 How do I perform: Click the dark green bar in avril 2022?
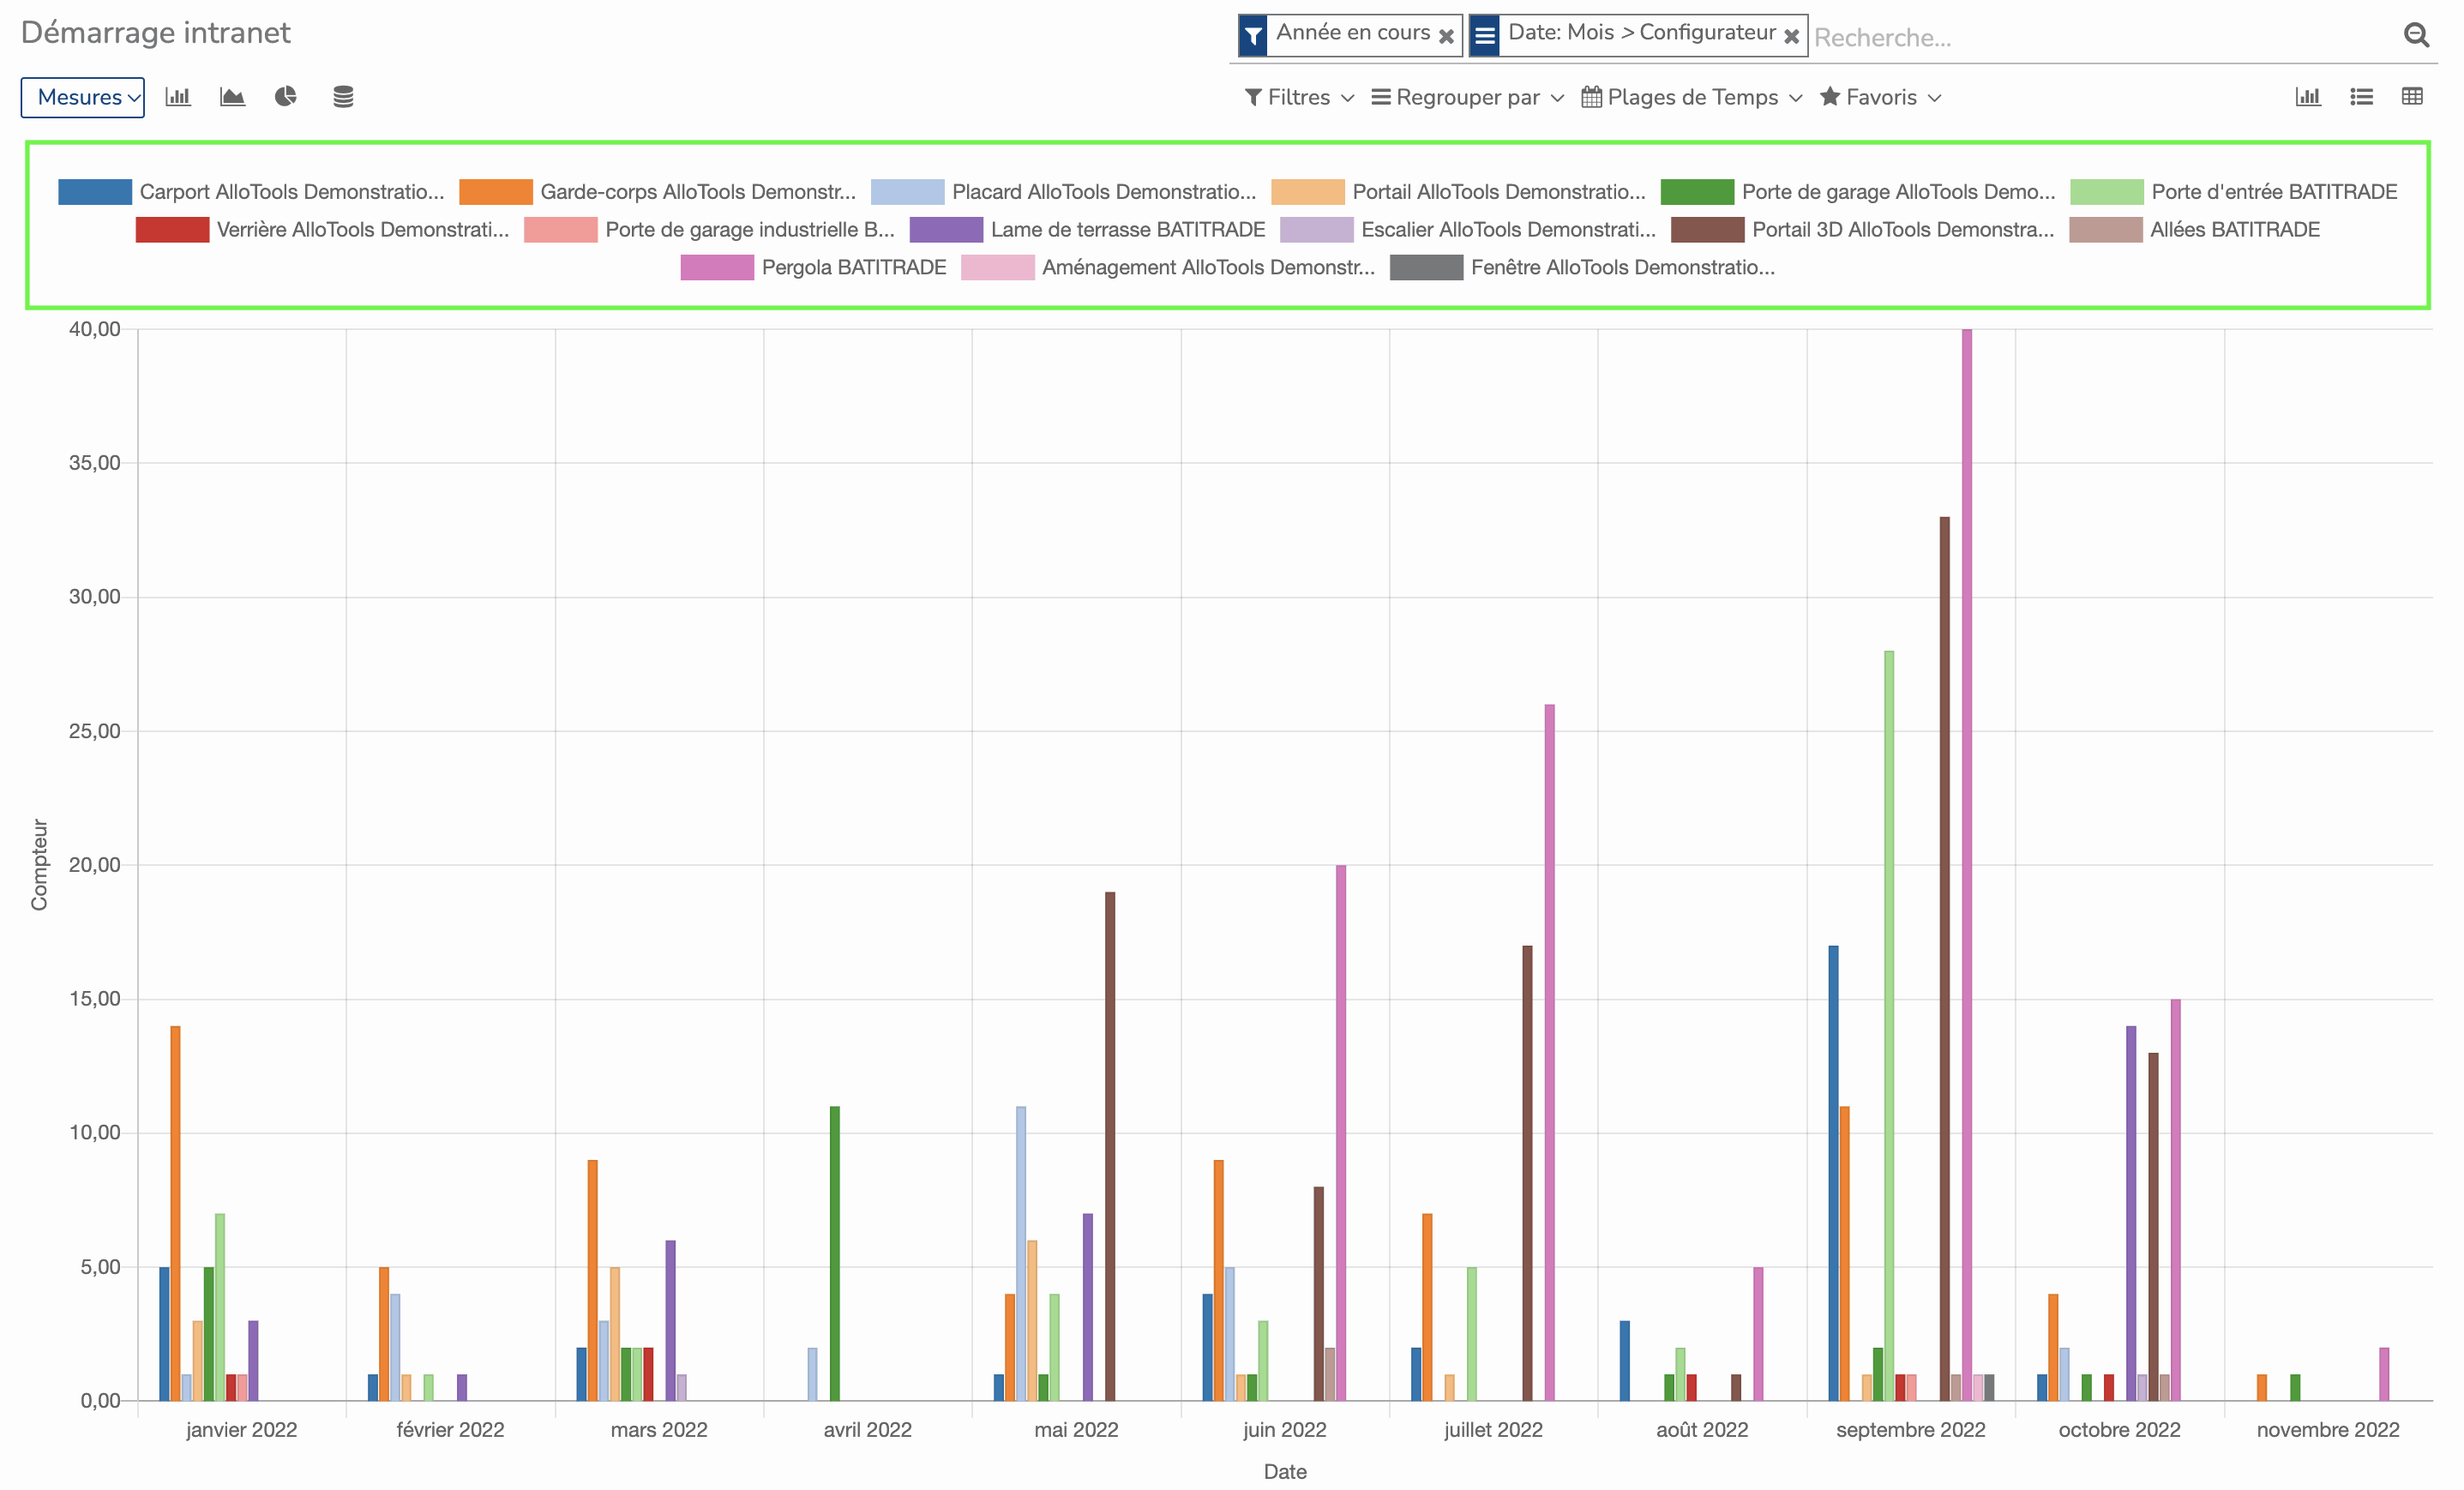click(x=835, y=1253)
